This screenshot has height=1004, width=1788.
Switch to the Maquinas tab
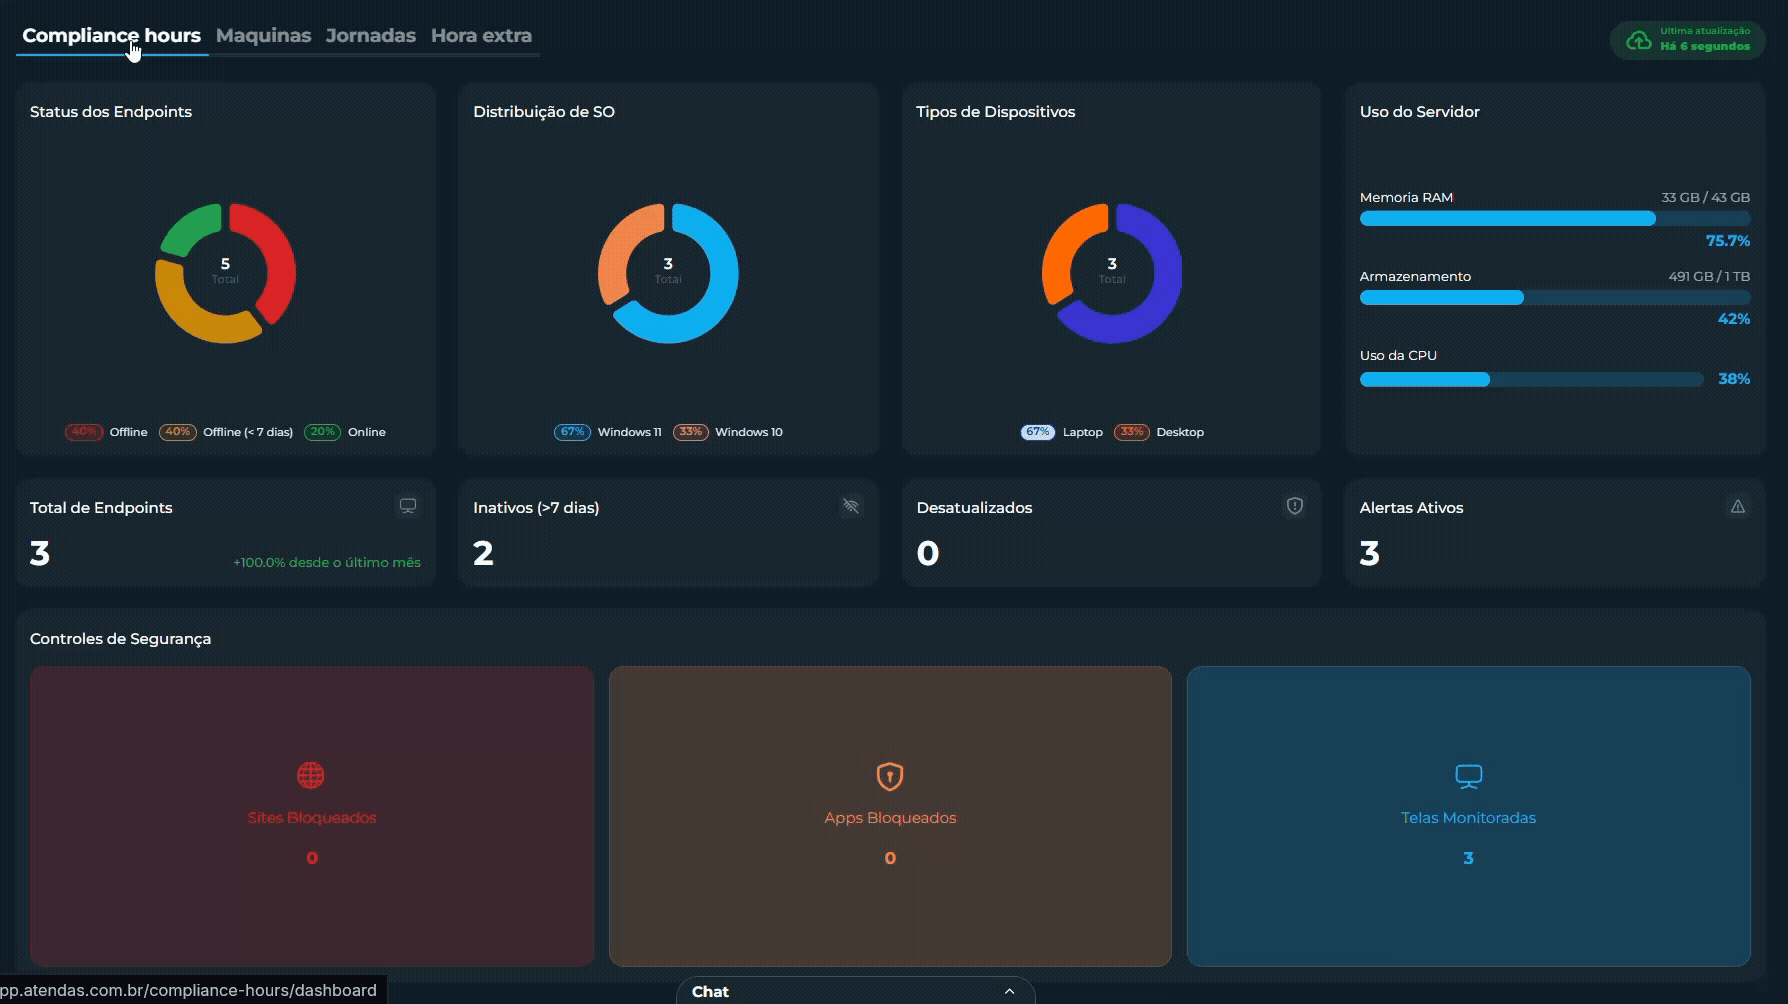pos(263,35)
